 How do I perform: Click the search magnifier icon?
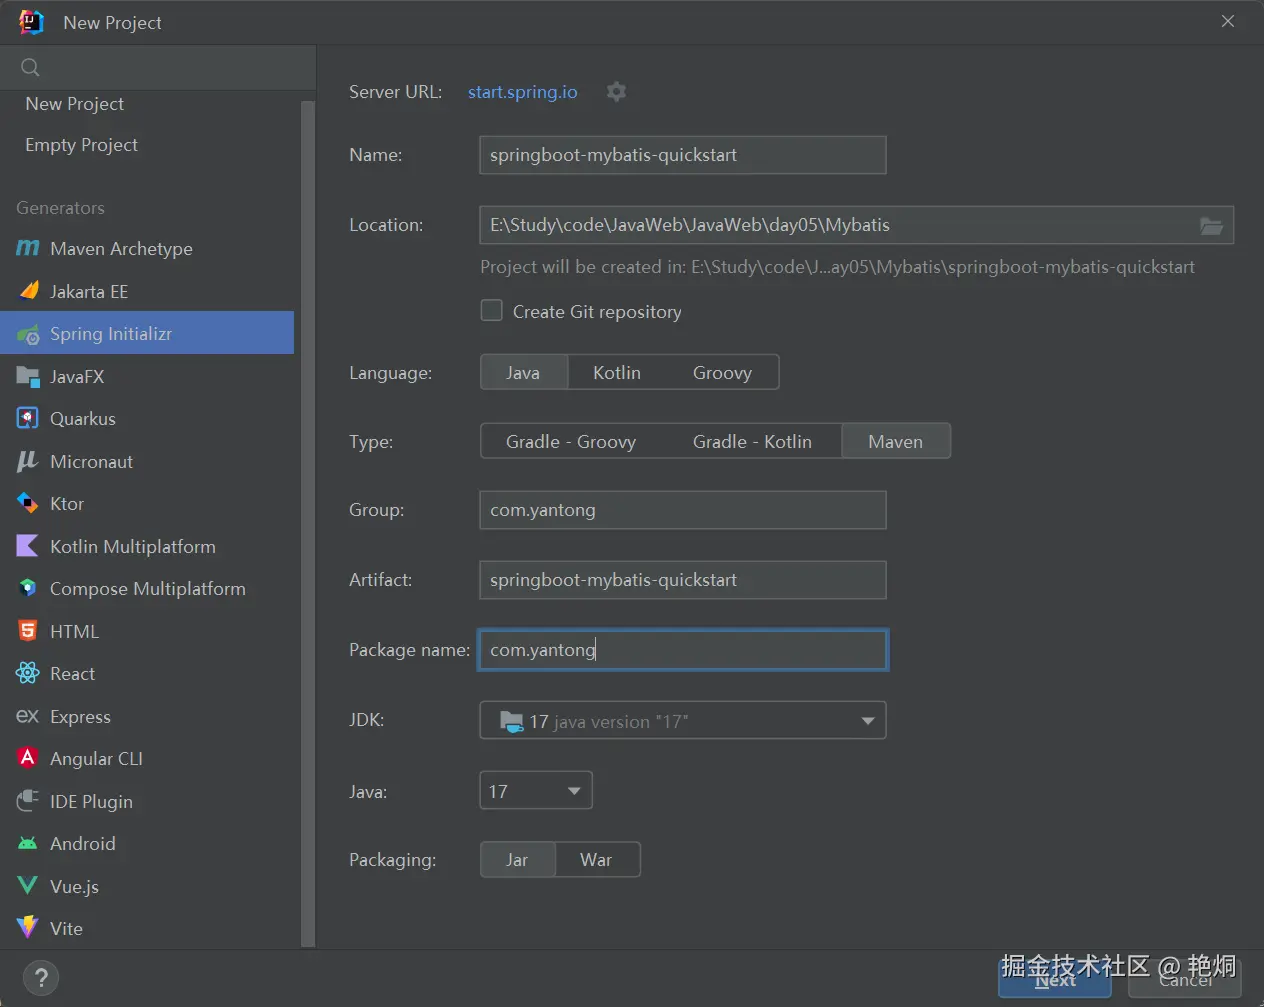[31, 68]
